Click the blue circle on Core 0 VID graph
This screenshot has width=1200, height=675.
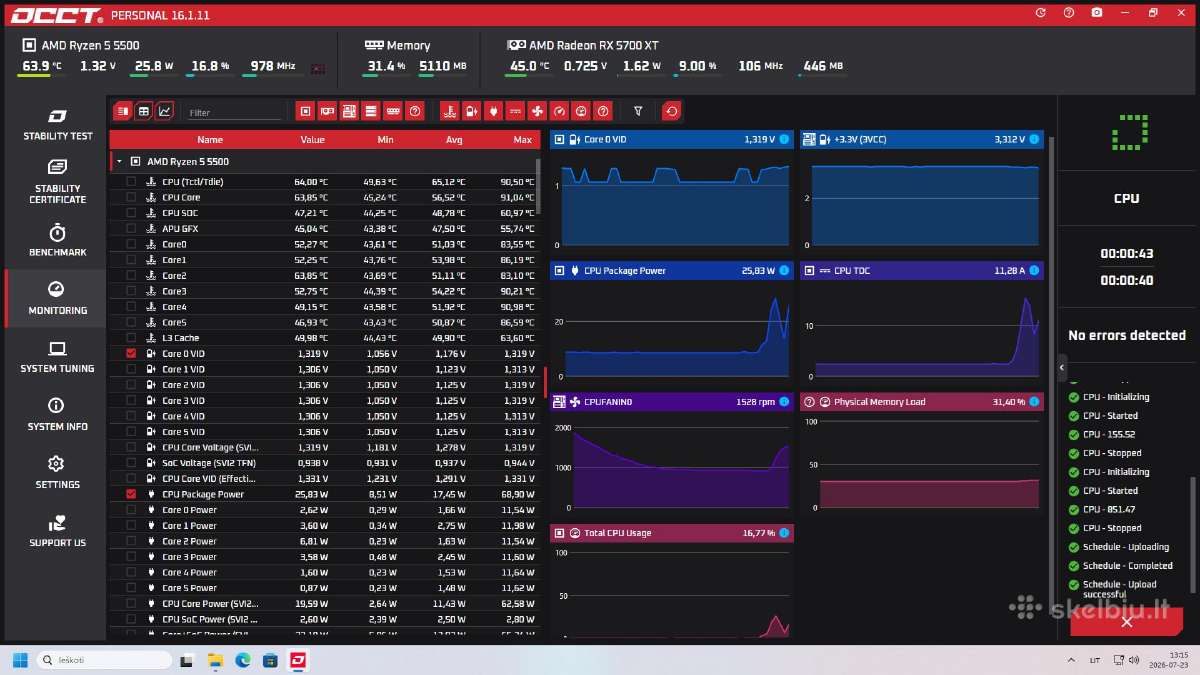tap(784, 139)
